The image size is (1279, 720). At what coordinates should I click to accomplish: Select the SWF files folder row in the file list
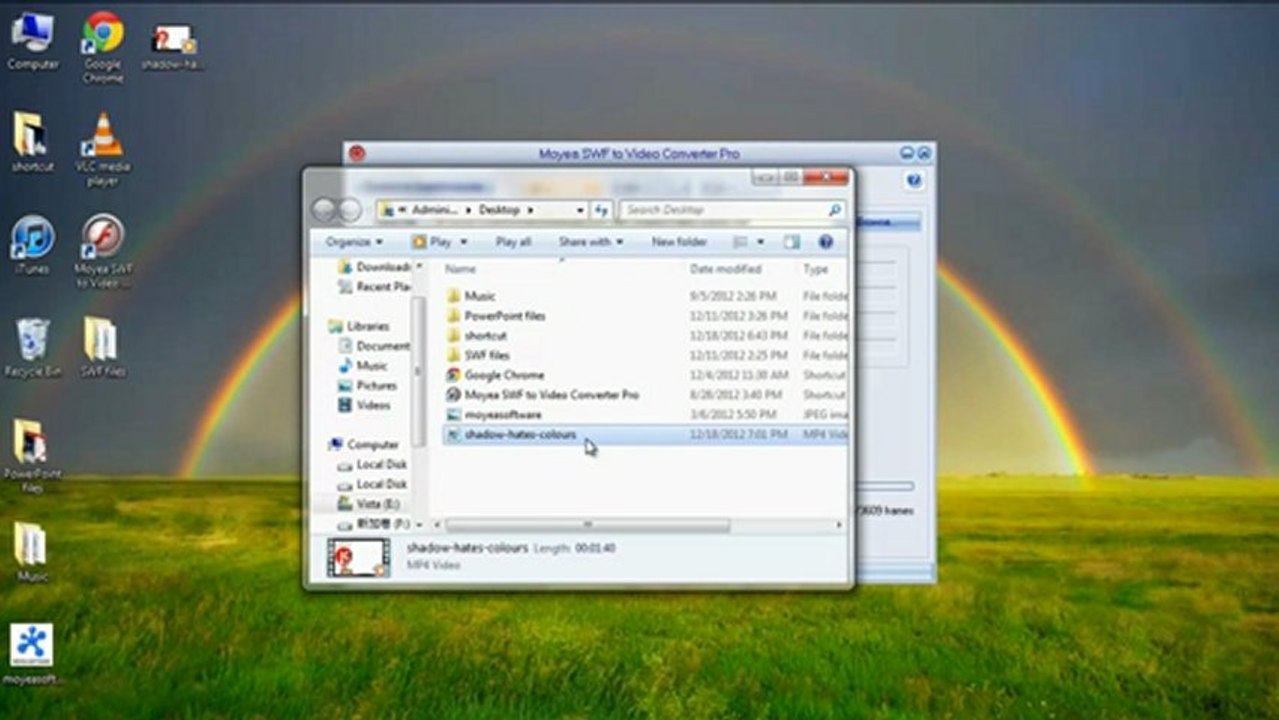[645, 355]
